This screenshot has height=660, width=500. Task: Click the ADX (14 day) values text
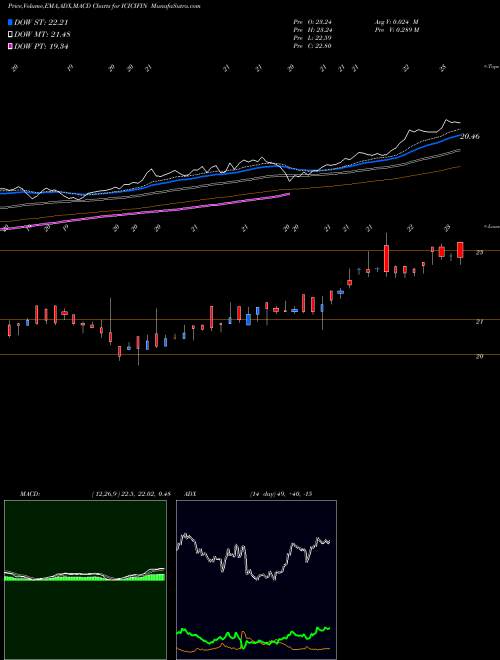click(281, 494)
